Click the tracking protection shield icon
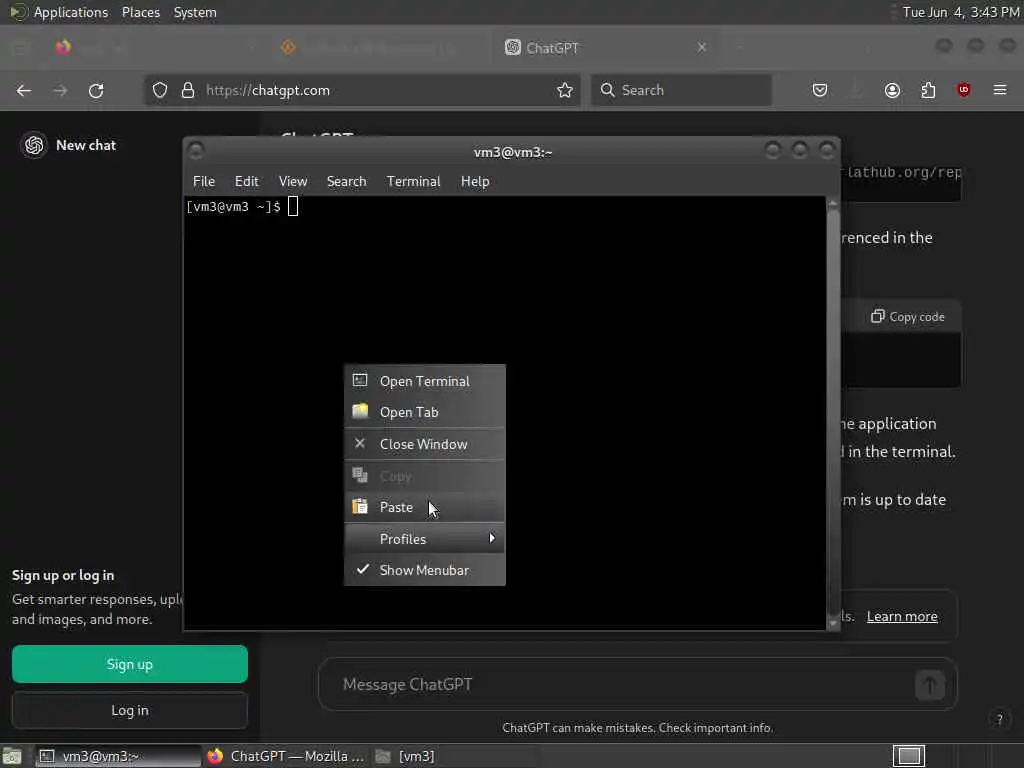 point(160,90)
